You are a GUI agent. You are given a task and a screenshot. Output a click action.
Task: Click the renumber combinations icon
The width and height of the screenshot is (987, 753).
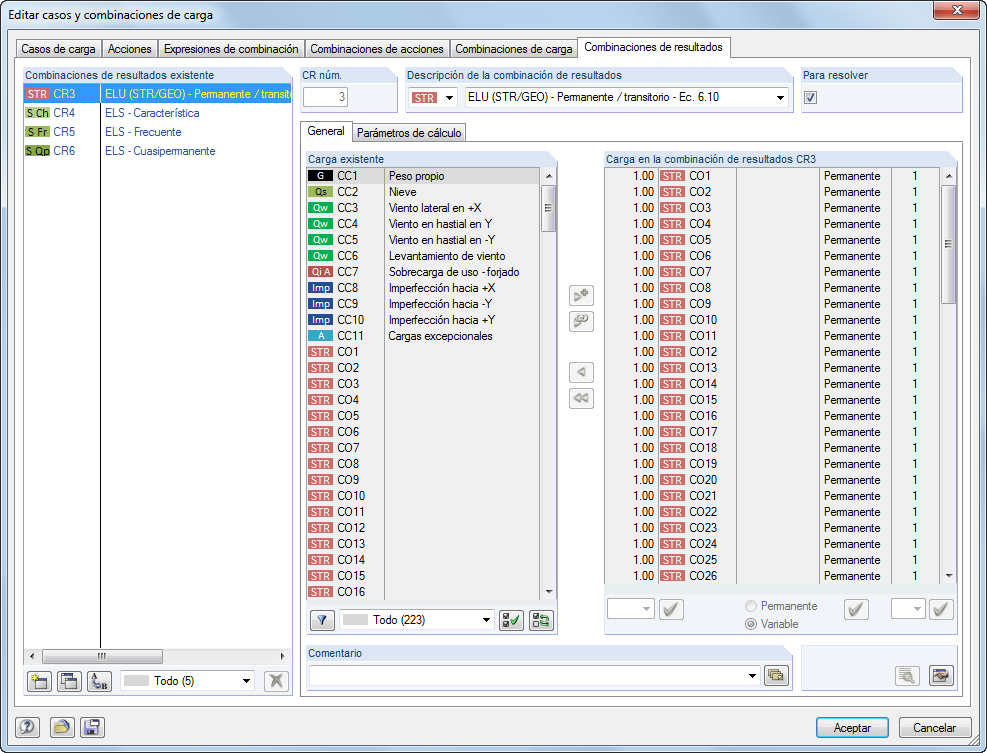[99, 681]
